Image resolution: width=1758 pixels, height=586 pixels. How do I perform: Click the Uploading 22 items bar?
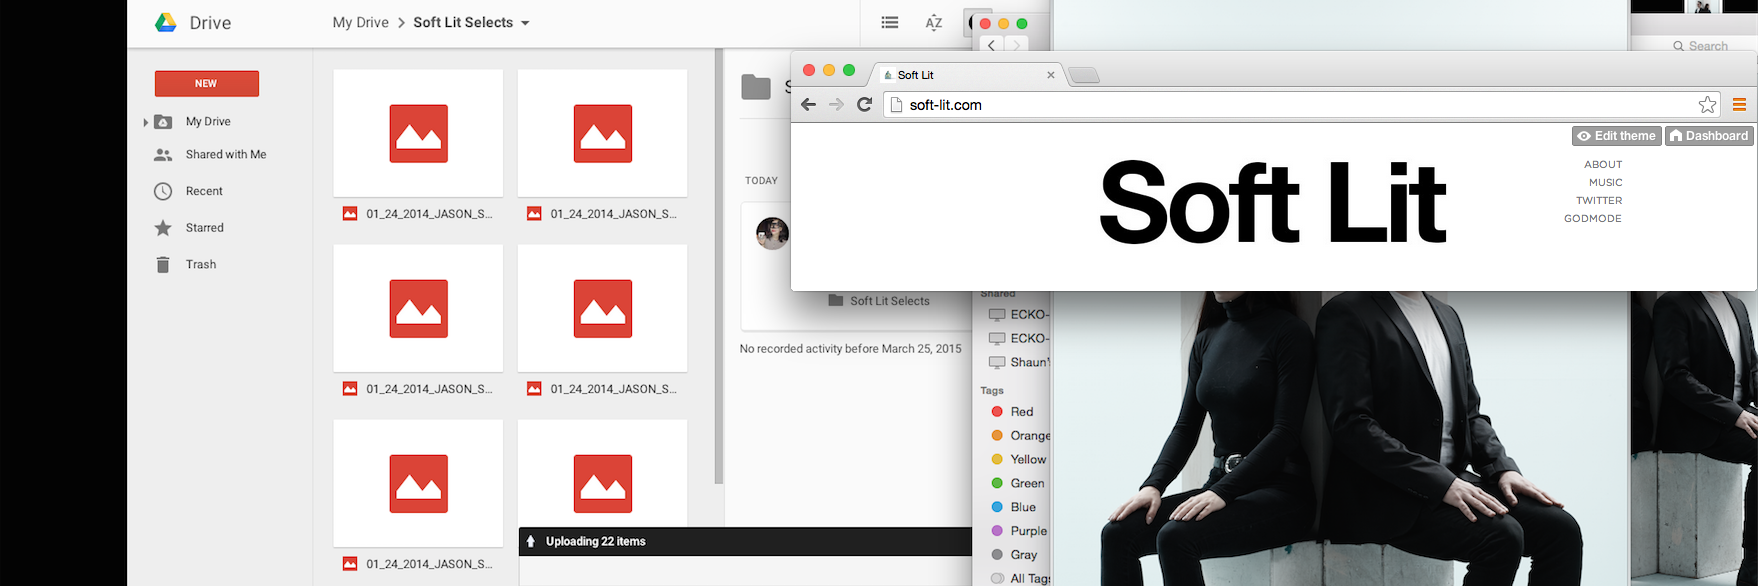[x=745, y=541]
